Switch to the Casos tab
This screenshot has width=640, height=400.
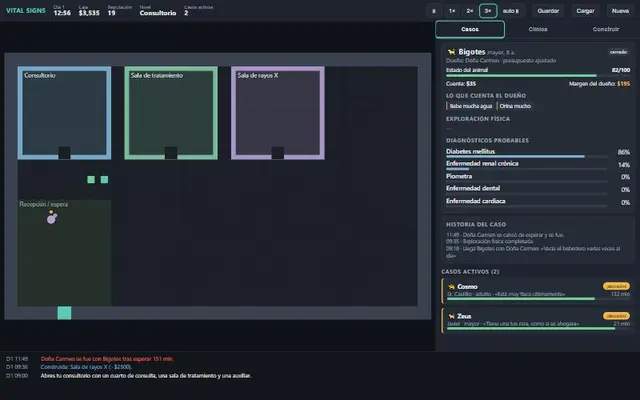(x=470, y=29)
